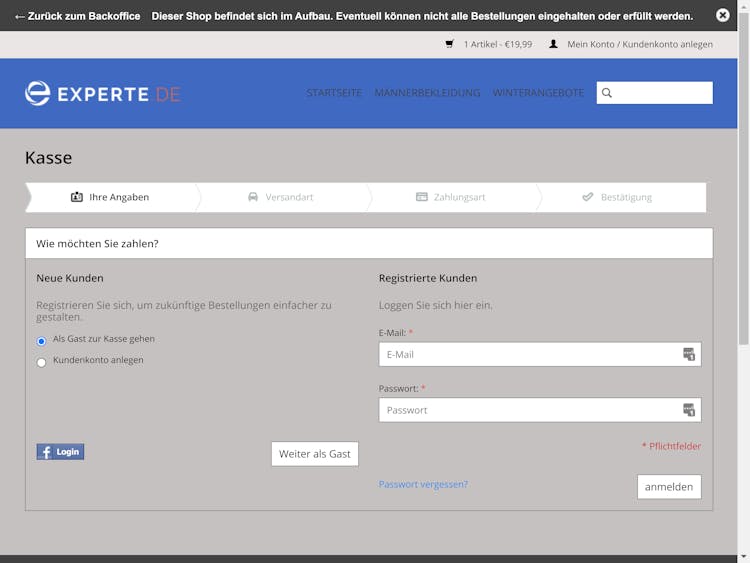Click autofill icon in Passwort field
This screenshot has height=563, width=750.
point(689,410)
